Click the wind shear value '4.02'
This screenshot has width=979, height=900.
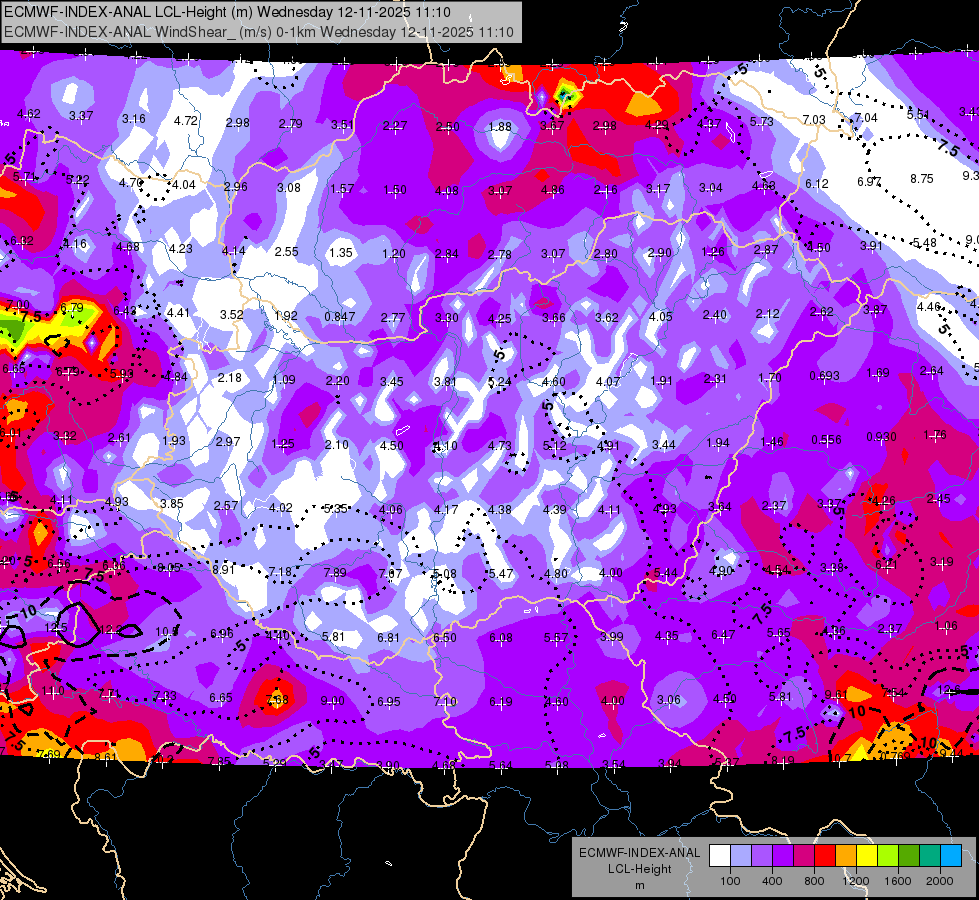pyautogui.click(x=280, y=507)
